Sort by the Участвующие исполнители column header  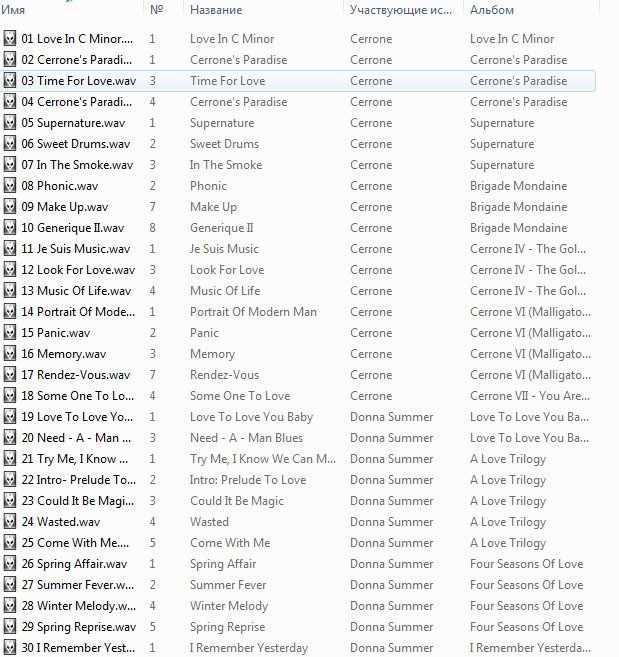tap(403, 10)
